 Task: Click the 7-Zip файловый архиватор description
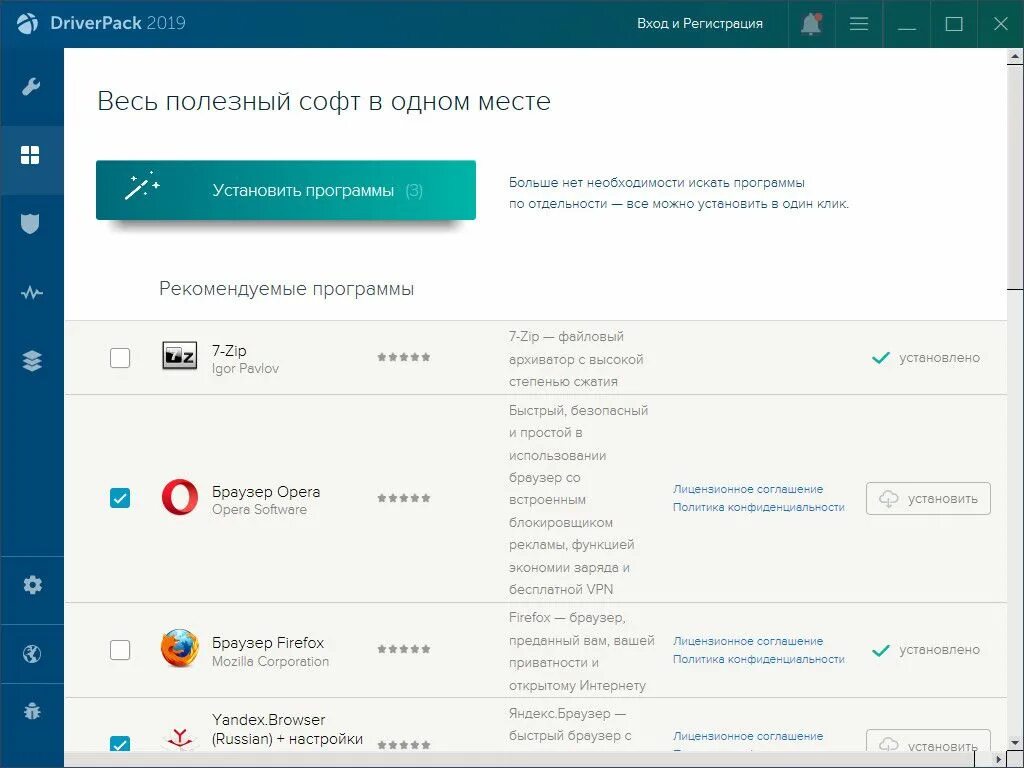[576, 359]
